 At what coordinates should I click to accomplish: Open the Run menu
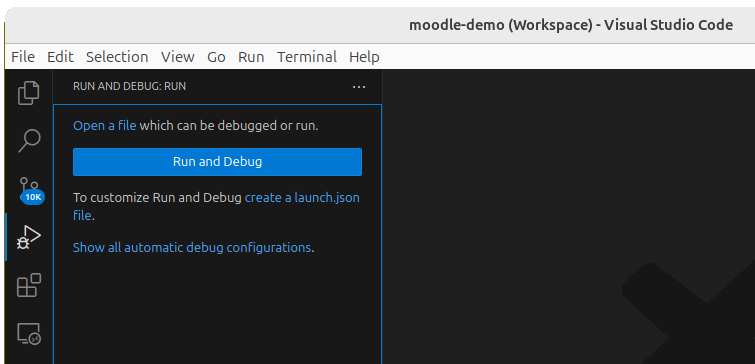(251, 57)
